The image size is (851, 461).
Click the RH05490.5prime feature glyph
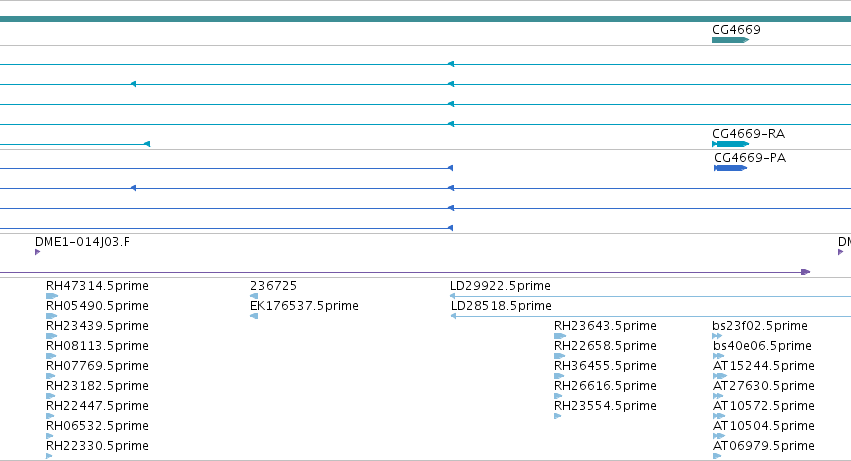pos(52,316)
